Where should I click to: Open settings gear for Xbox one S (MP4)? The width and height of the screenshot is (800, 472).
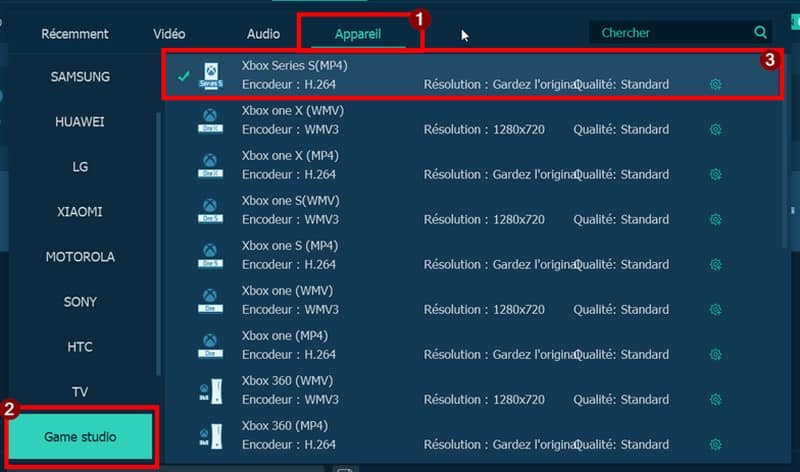point(715,264)
